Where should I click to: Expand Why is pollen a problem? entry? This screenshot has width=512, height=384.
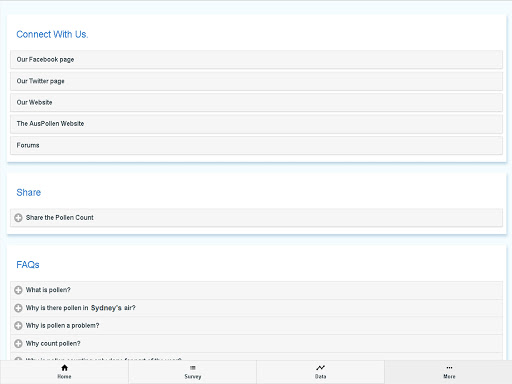(256, 325)
